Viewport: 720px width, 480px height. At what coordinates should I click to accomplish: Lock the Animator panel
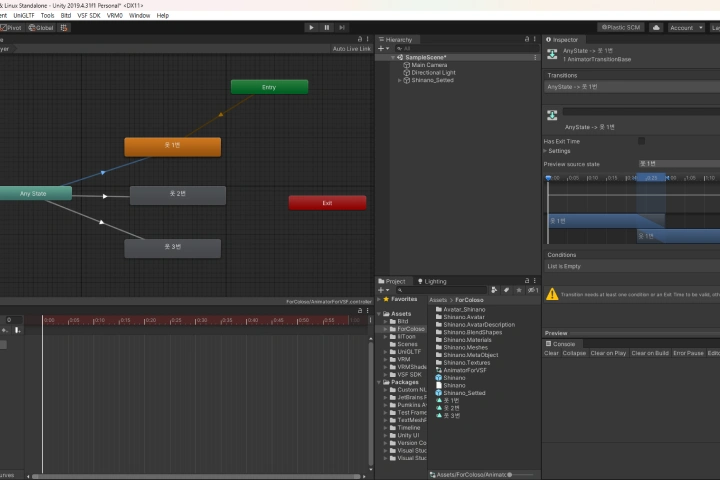[x=360, y=39]
